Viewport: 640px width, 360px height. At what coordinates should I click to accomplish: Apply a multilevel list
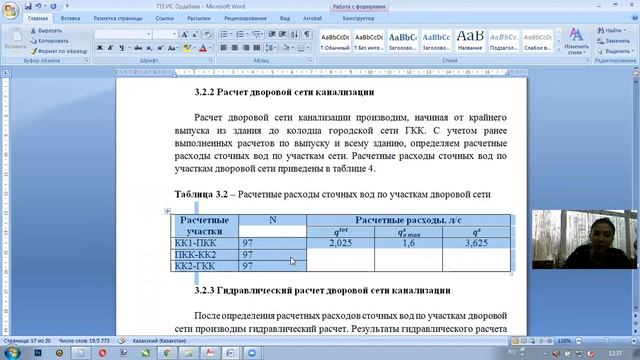click(x=256, y=34)
